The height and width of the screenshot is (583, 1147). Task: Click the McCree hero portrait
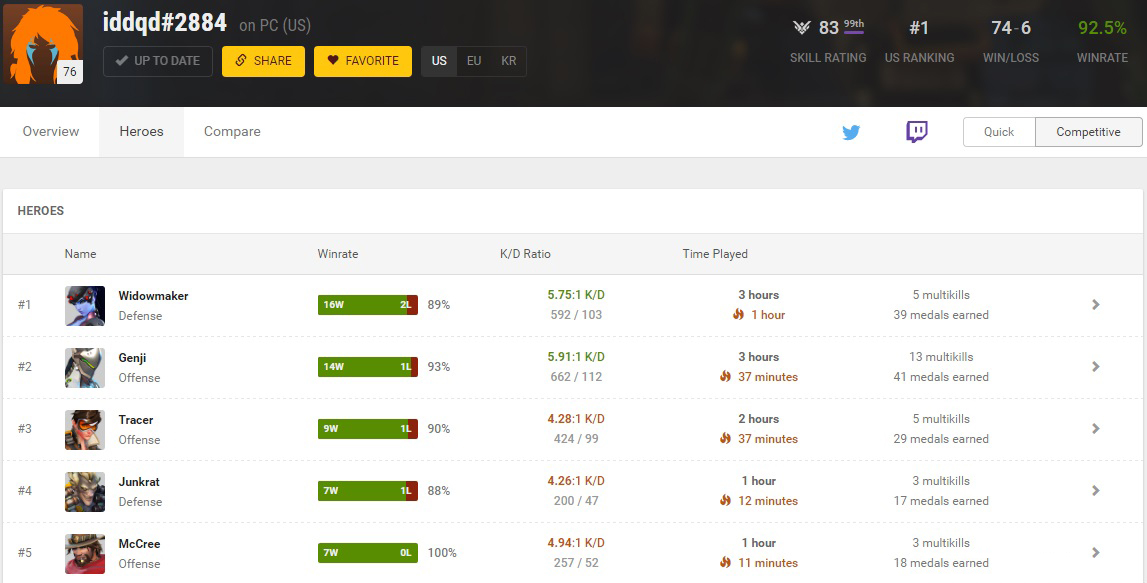coord(85,553)
